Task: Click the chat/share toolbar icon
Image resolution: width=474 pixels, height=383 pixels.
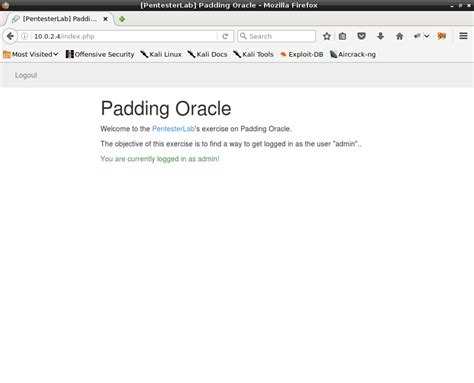Action: coord(417,36)
